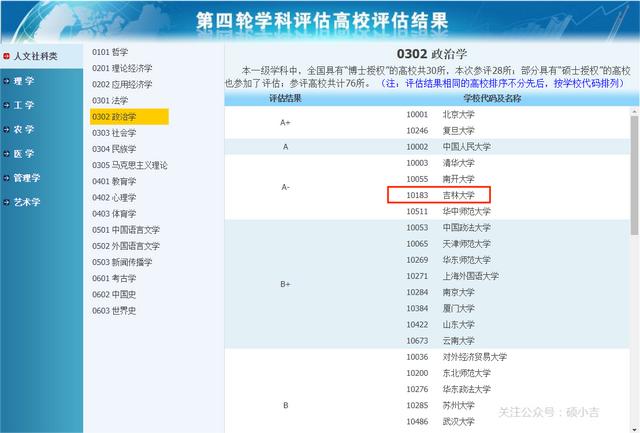Viewport: 640px width, 433px height.
Task: Click the scrollbar up arrow of results table
Action: click(x=634, y=111)
